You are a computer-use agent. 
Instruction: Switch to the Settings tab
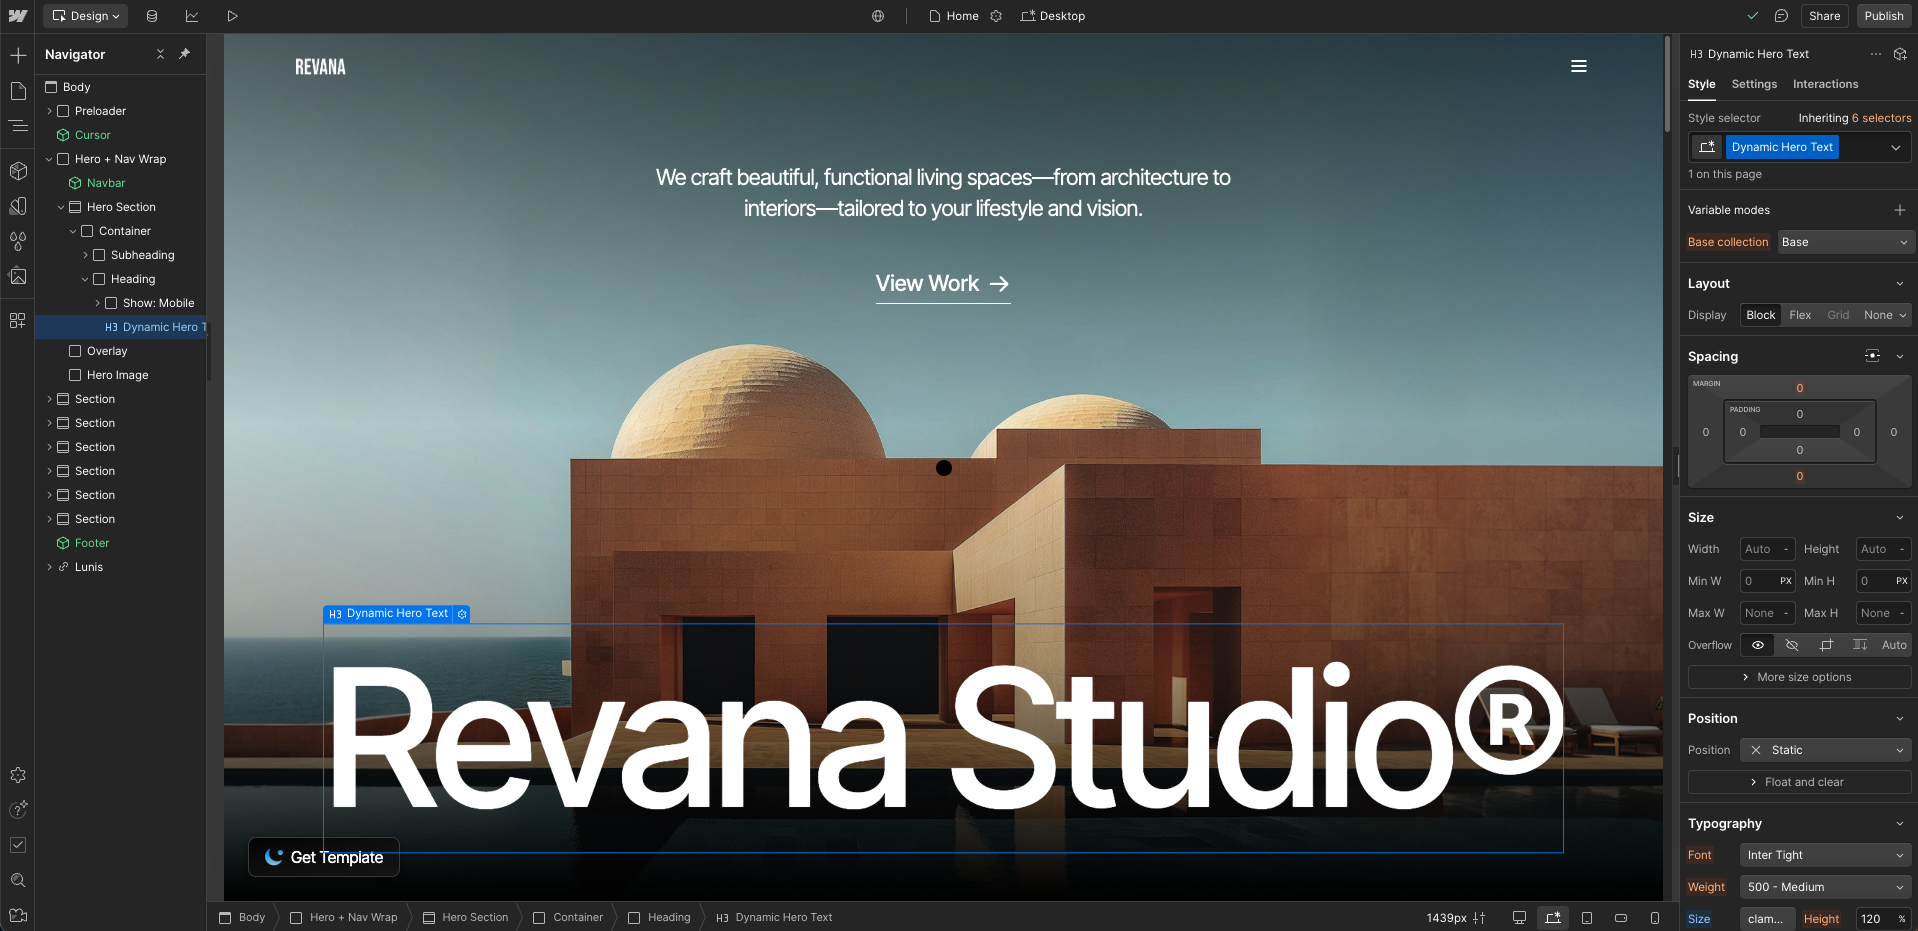click(1753, 84)
